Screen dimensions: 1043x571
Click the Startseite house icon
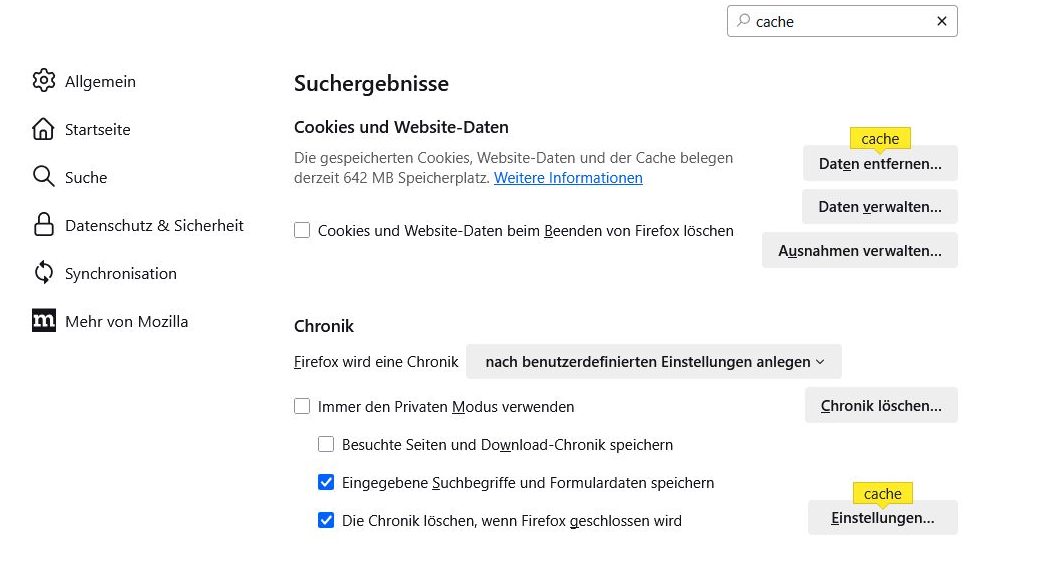tap(44, 129)
